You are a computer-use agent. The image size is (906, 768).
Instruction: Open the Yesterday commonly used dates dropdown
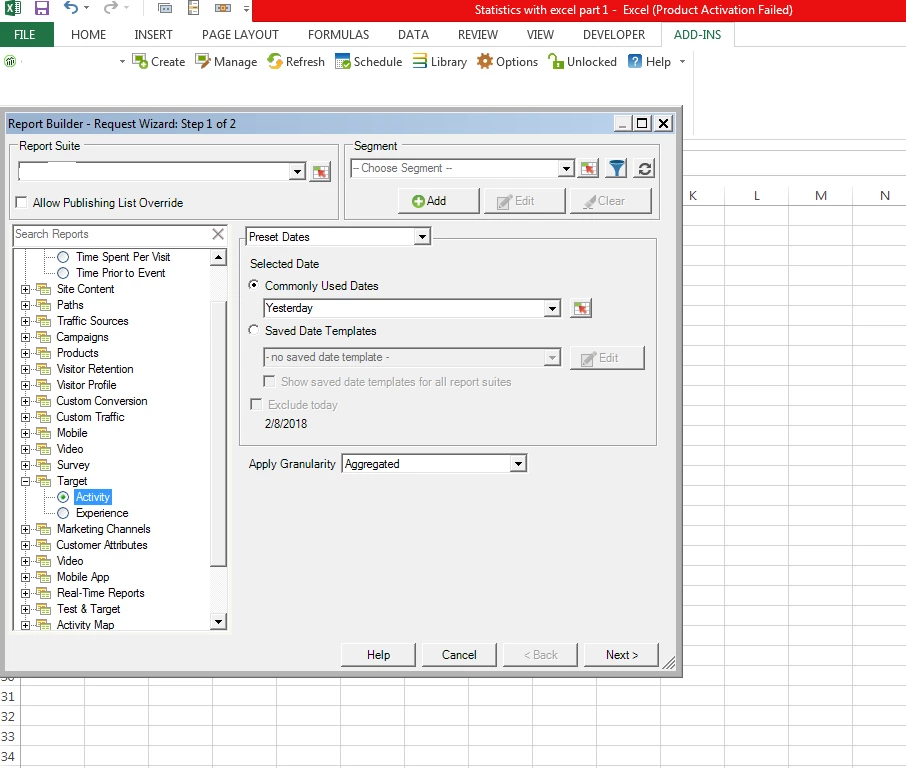552,308
